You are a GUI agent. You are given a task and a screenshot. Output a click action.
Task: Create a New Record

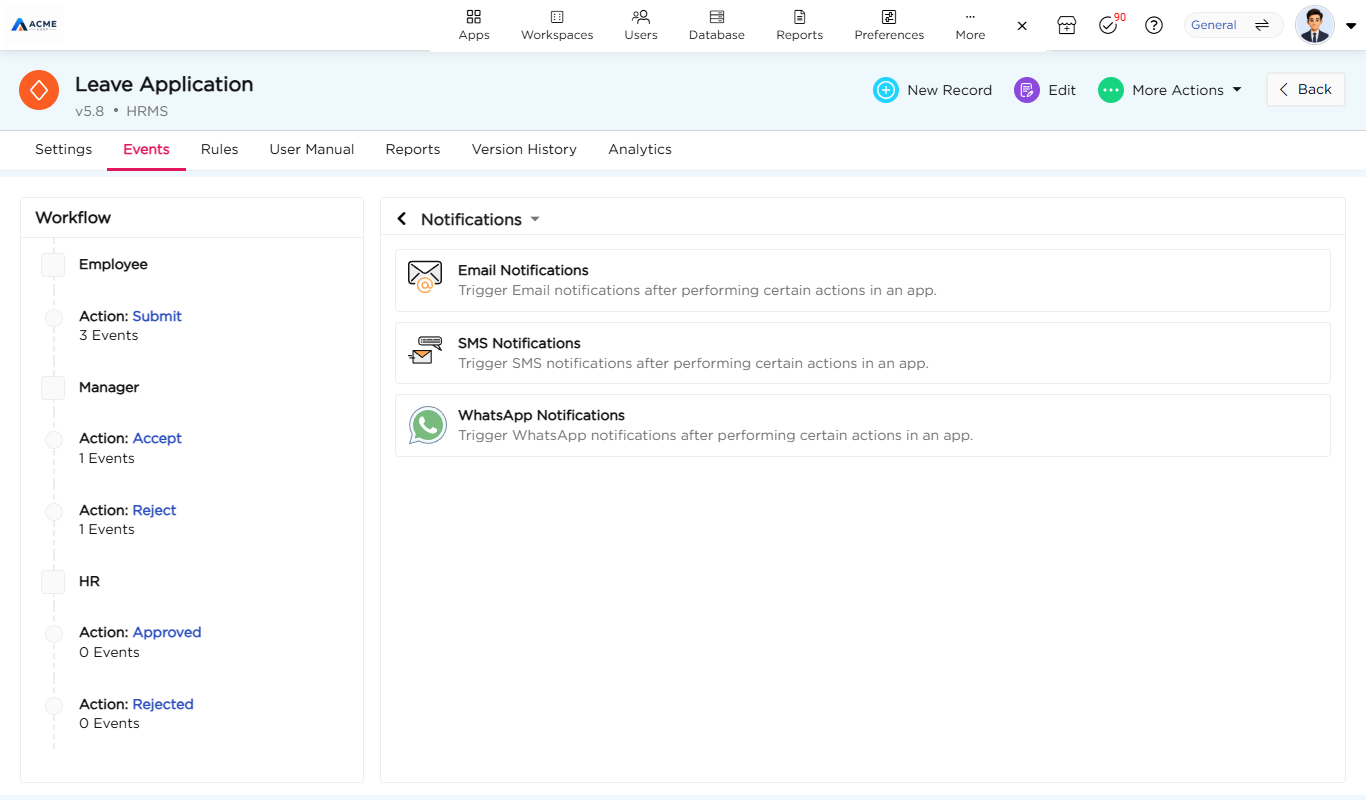coord(933,90)
